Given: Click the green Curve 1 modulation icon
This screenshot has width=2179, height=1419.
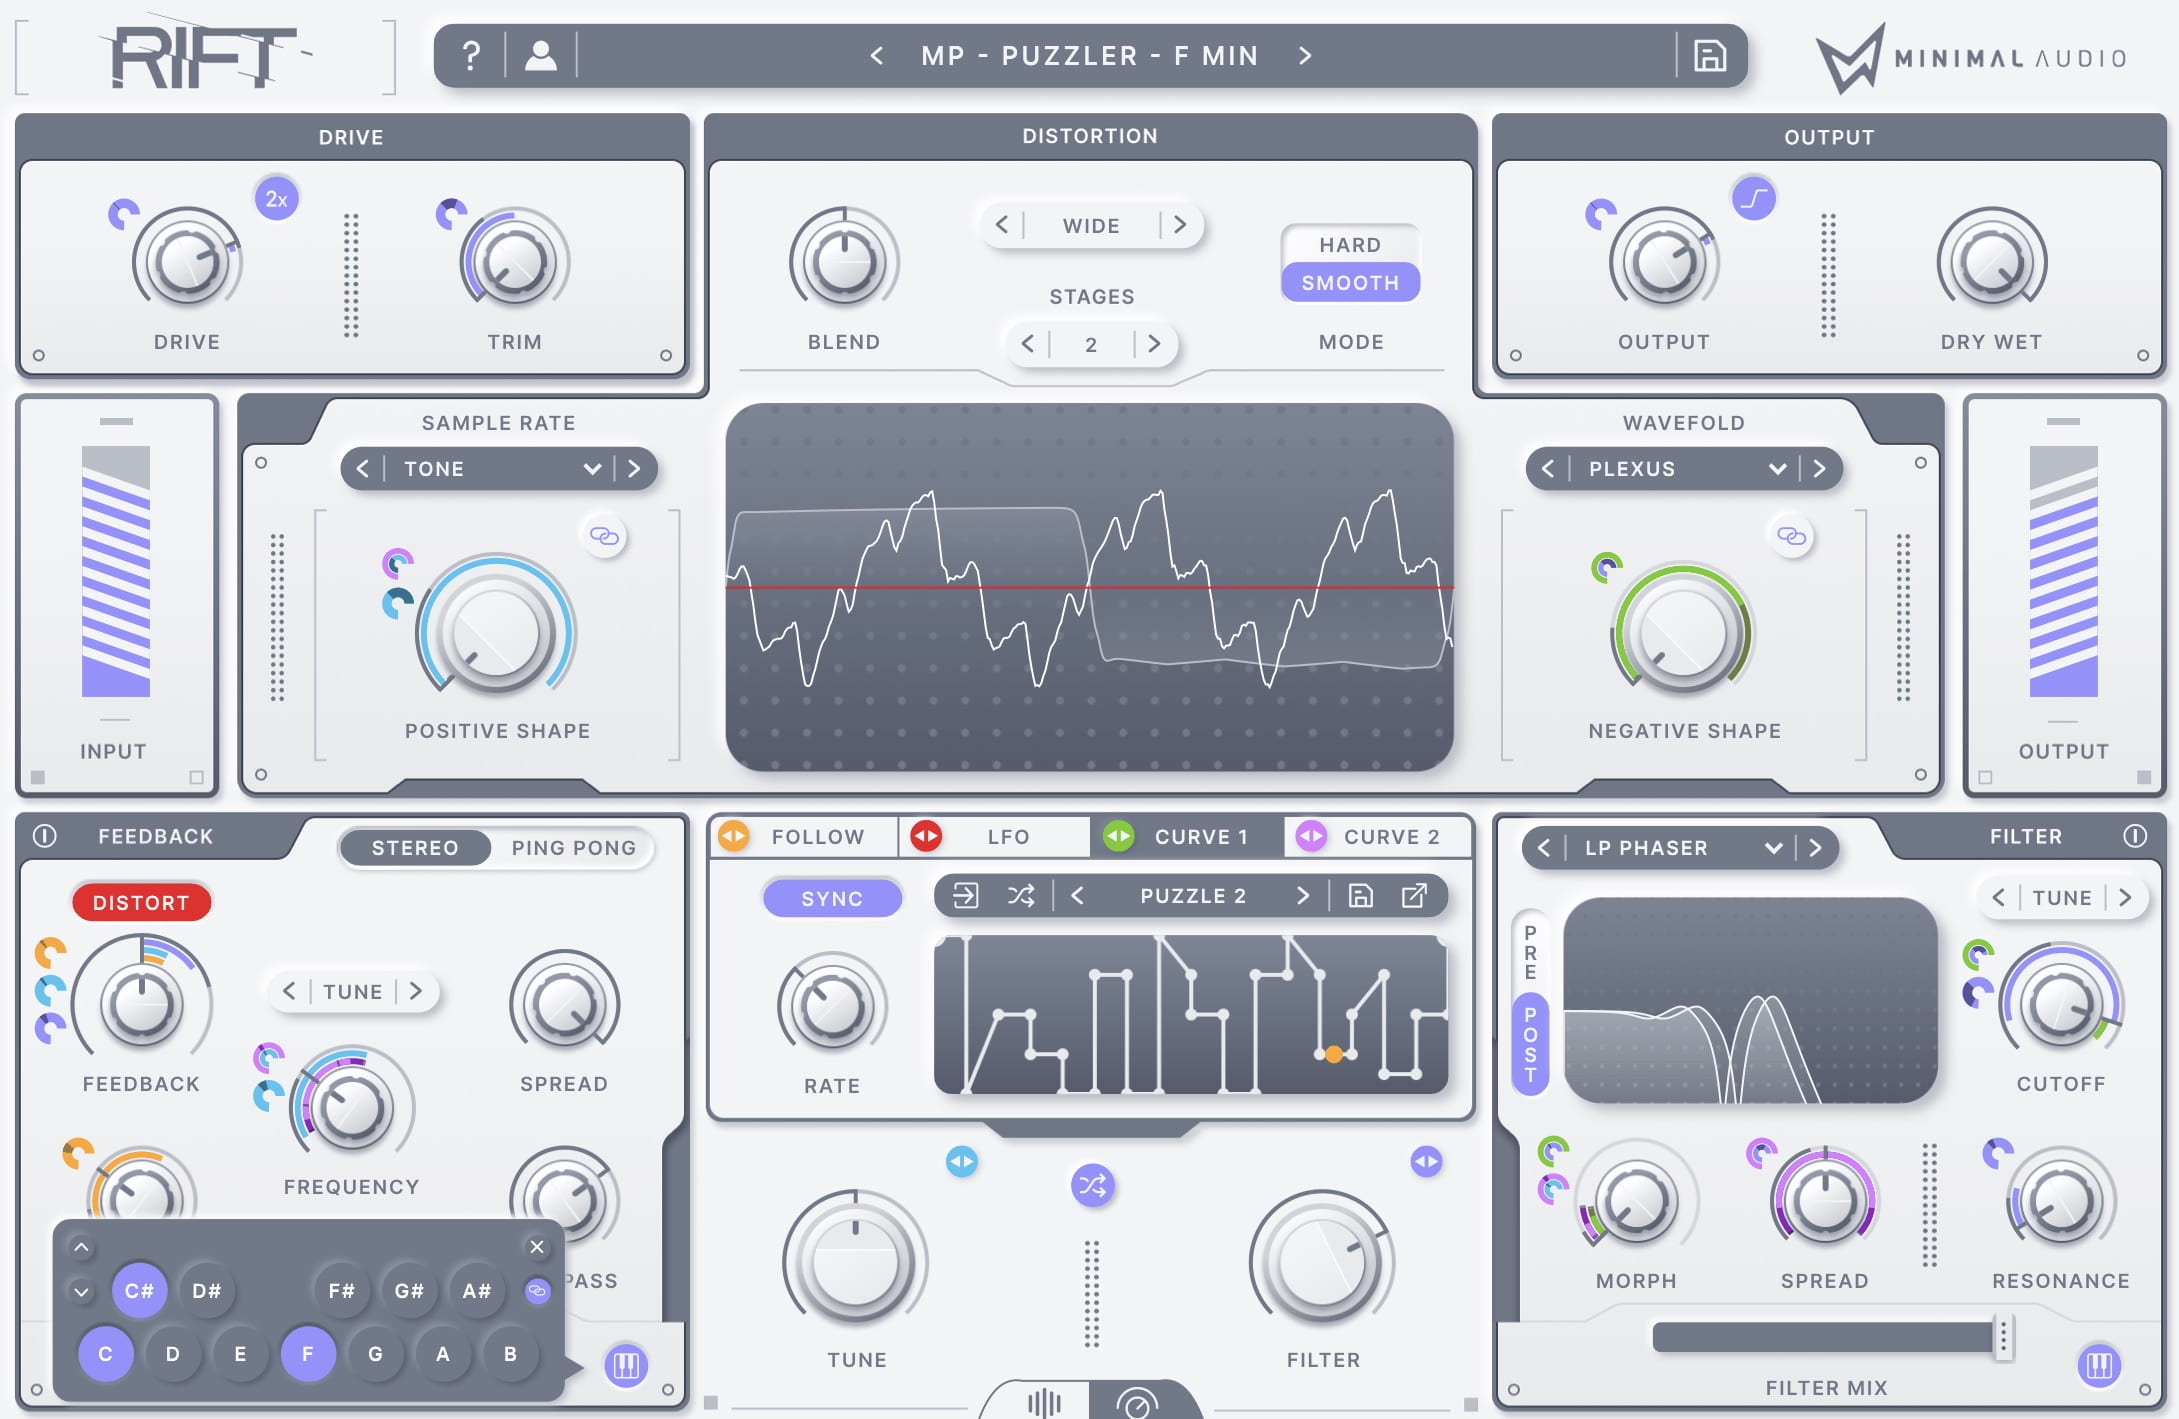Looking at the screenshot, I should point(1118,836).
